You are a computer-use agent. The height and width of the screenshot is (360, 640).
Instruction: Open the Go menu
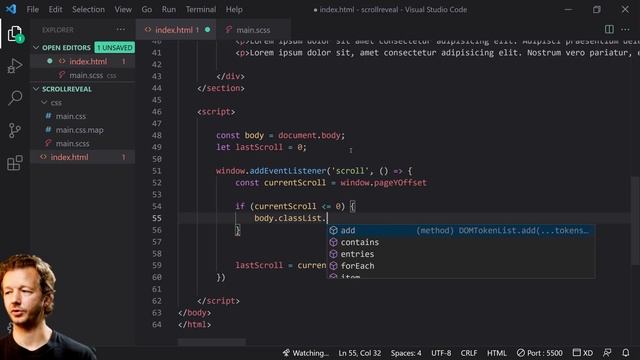point(147,9)
